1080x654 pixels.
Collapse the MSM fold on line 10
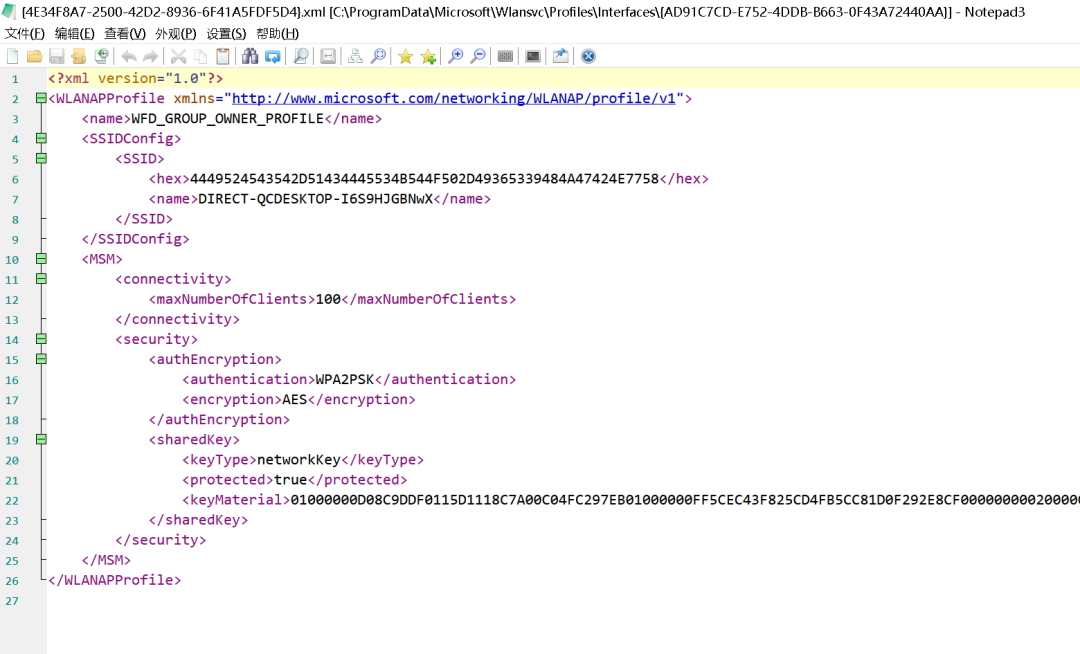pos(41,259)
